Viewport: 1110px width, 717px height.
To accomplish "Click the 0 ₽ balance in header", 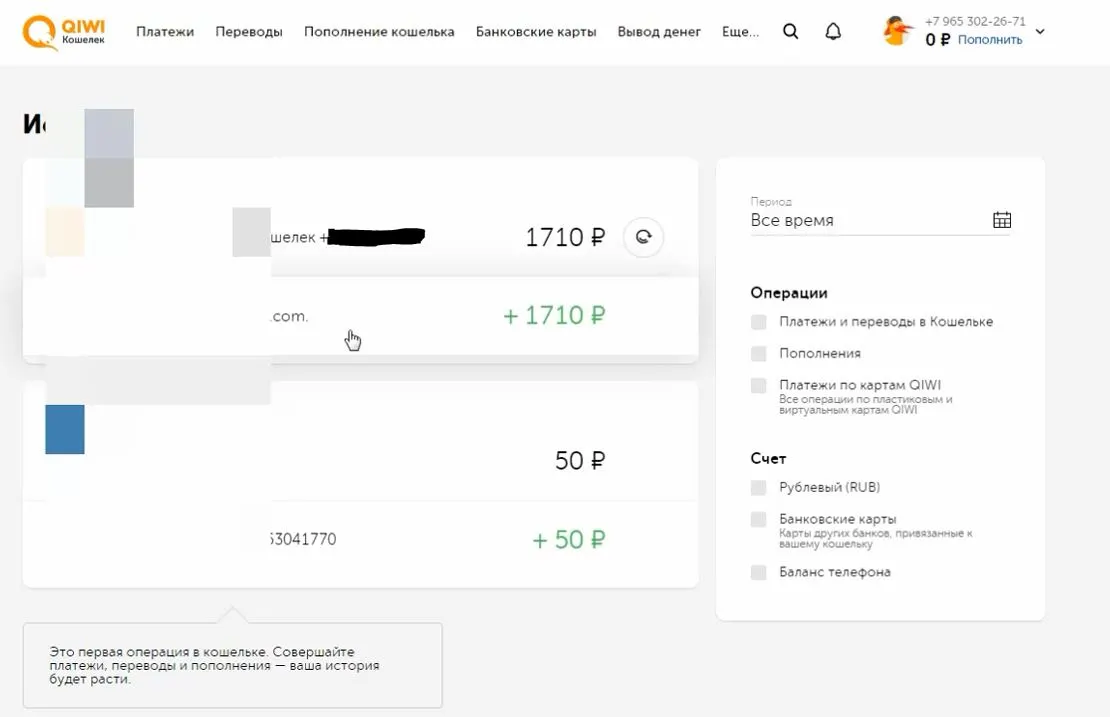I will pos(937,40).
